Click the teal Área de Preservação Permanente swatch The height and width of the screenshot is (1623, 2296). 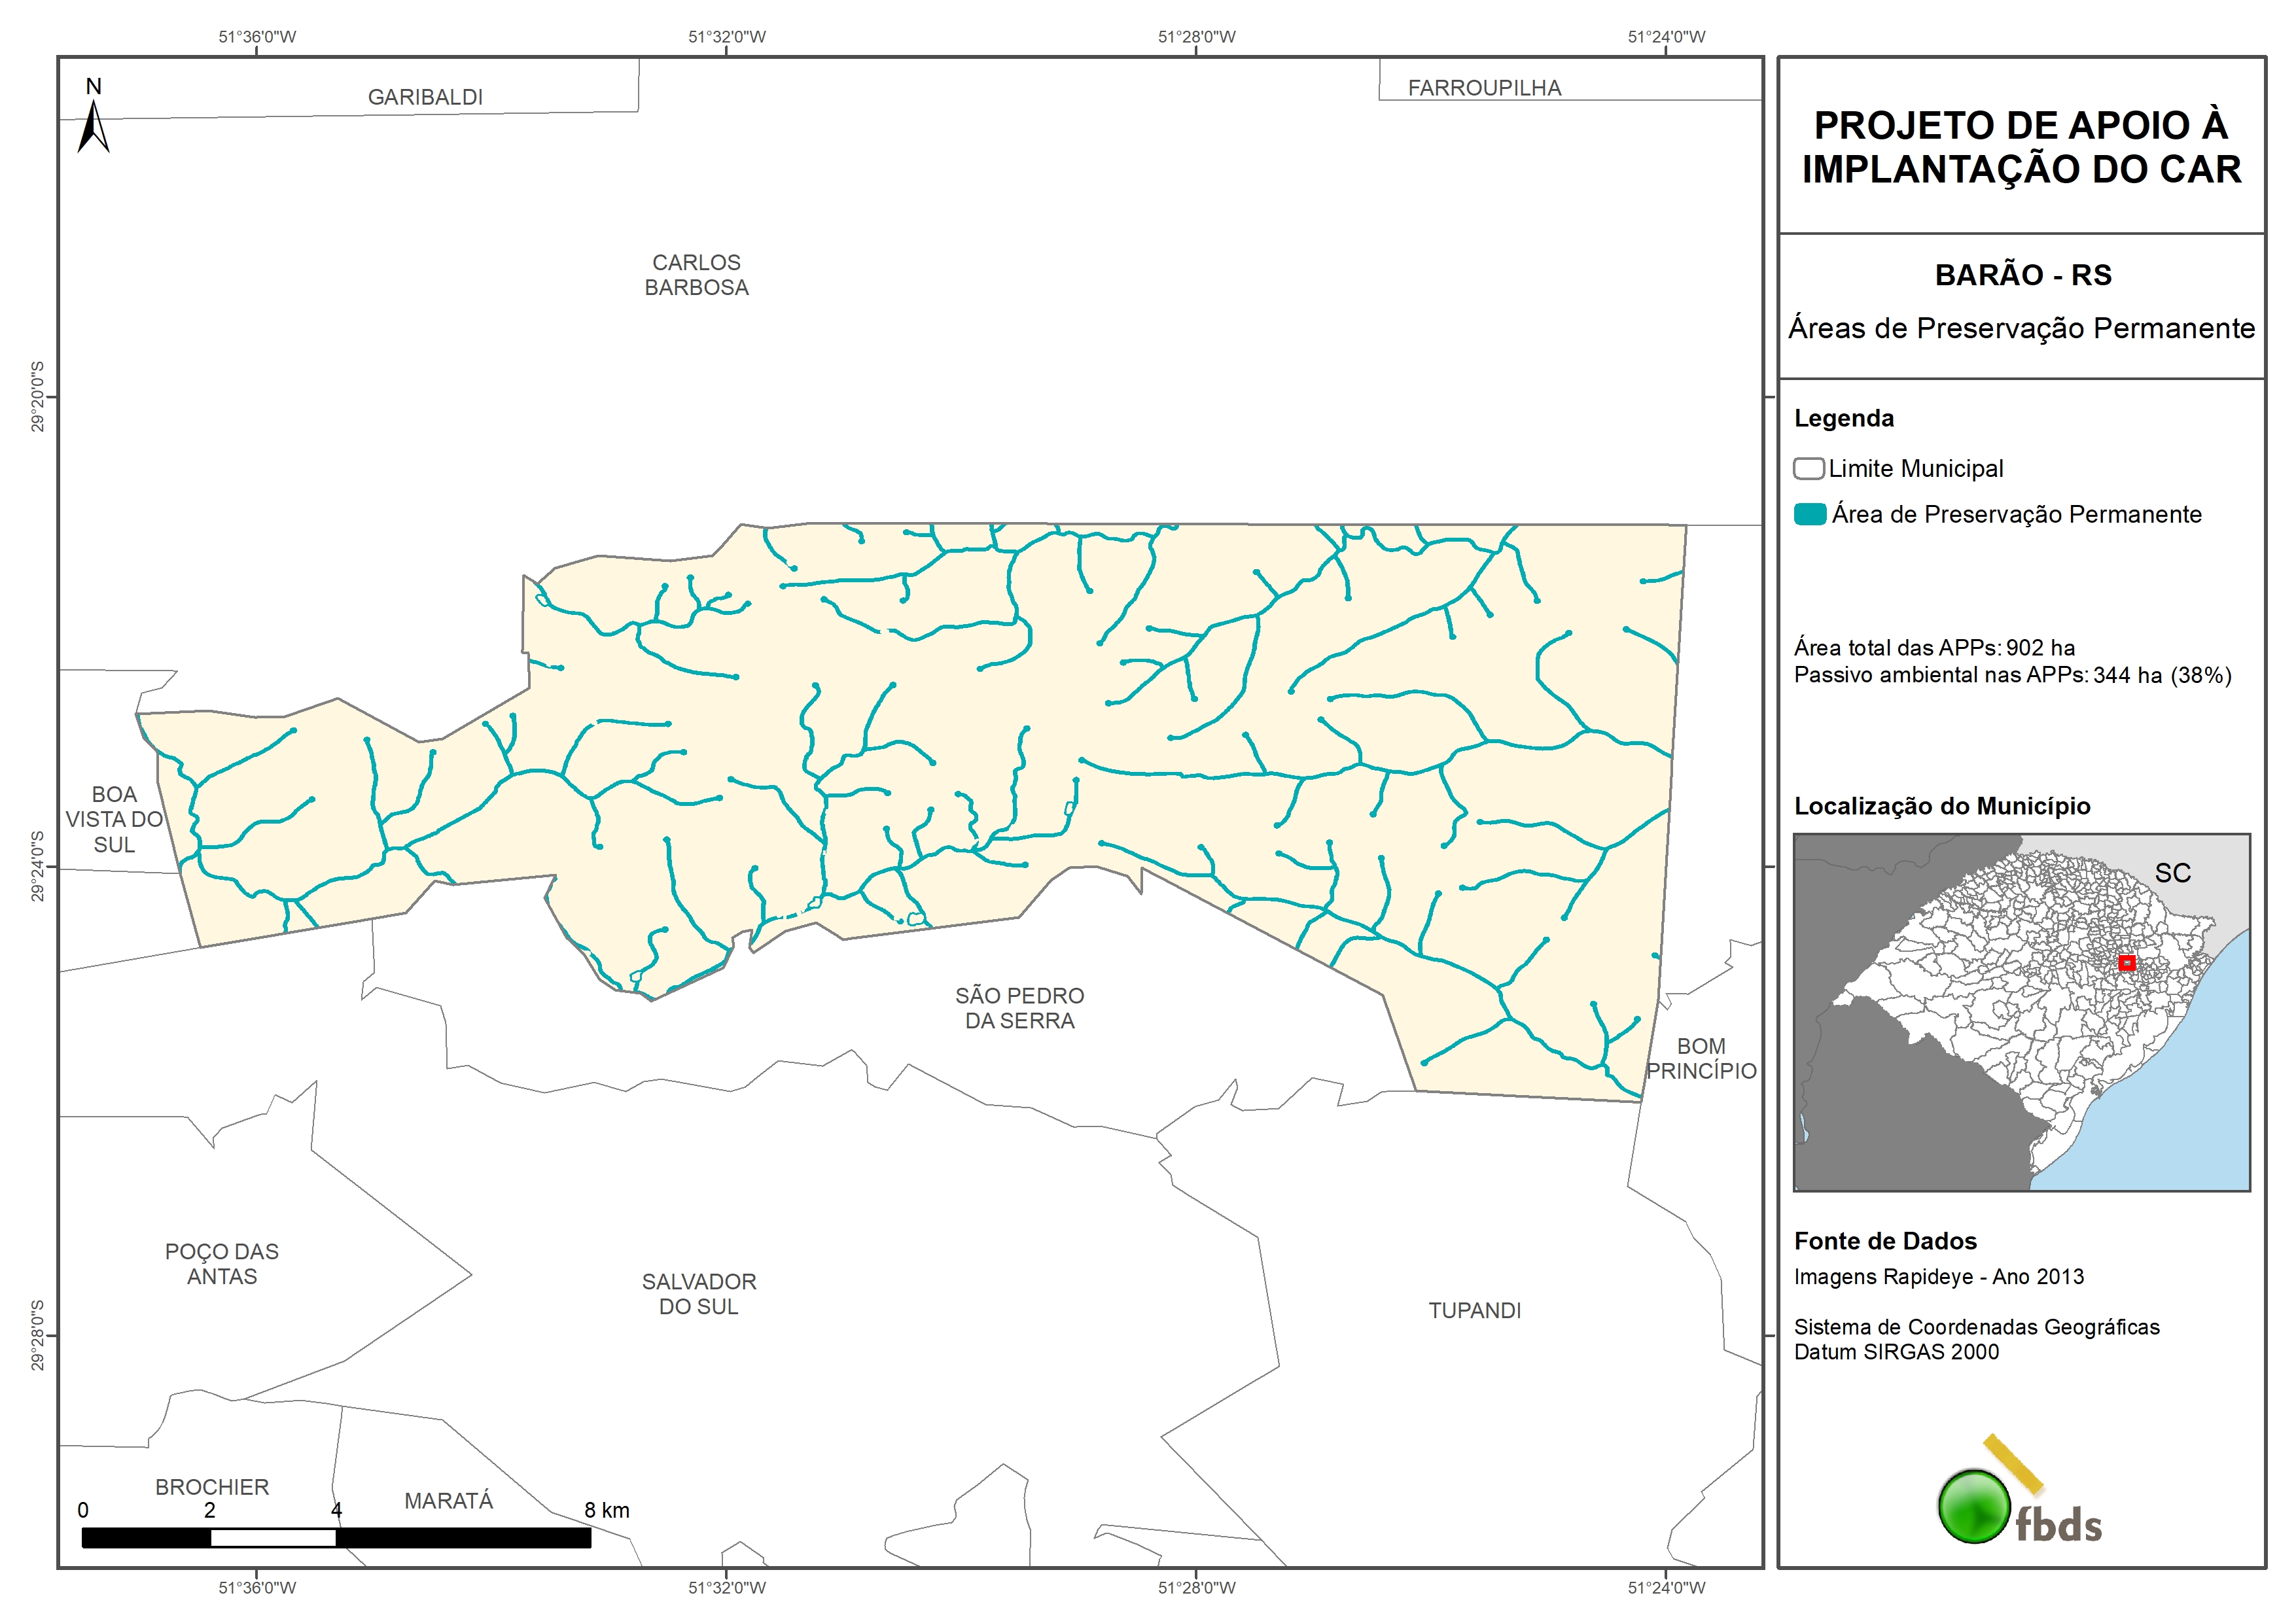coord(1810,514)
